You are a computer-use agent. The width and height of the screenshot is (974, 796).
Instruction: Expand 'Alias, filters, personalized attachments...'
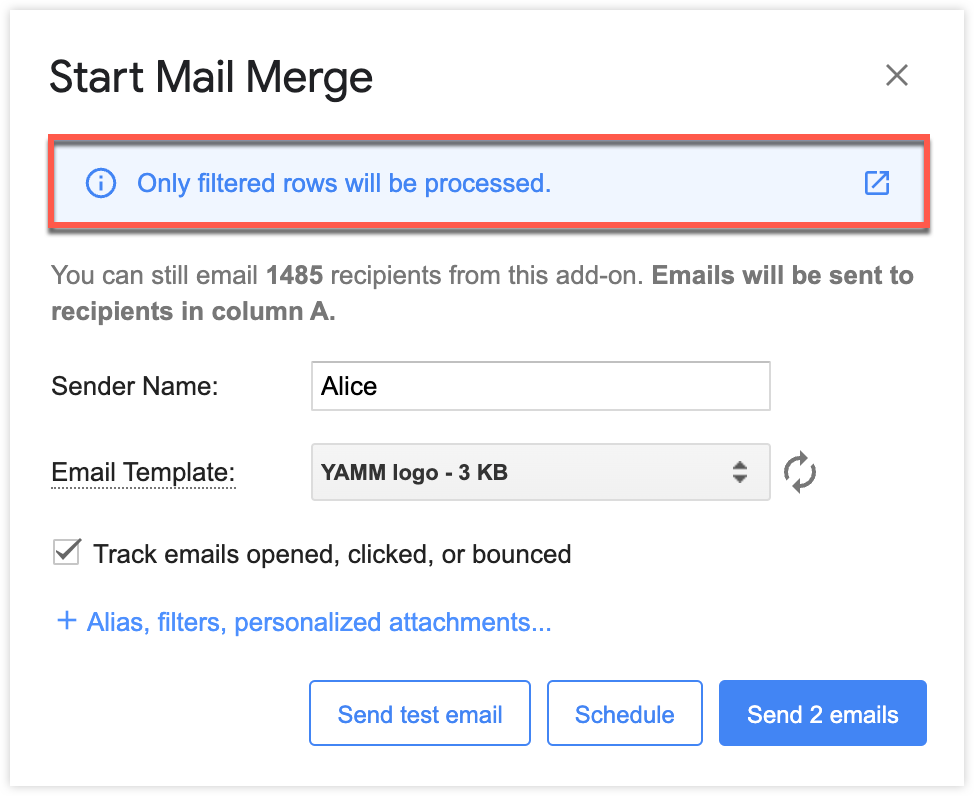click(x=319, y=622)
